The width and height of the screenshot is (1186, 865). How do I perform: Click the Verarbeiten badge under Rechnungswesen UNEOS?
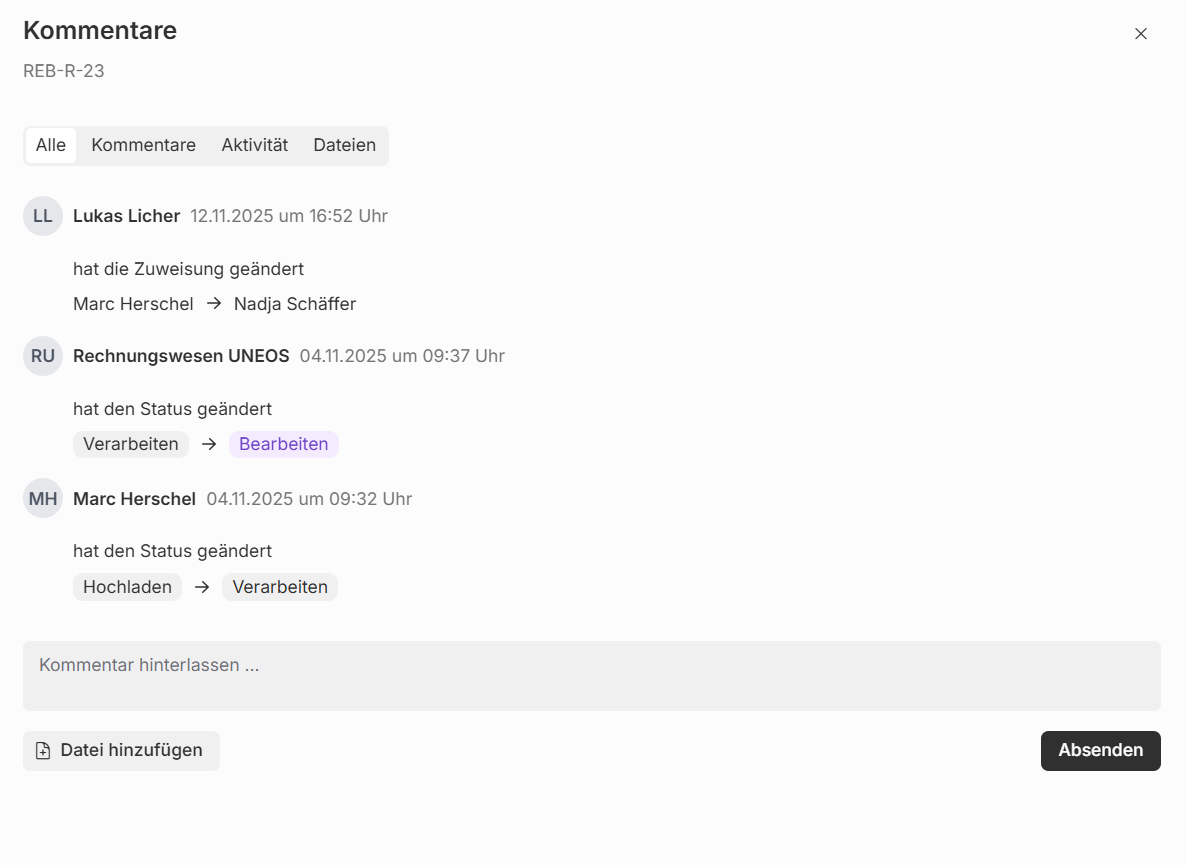130,444
